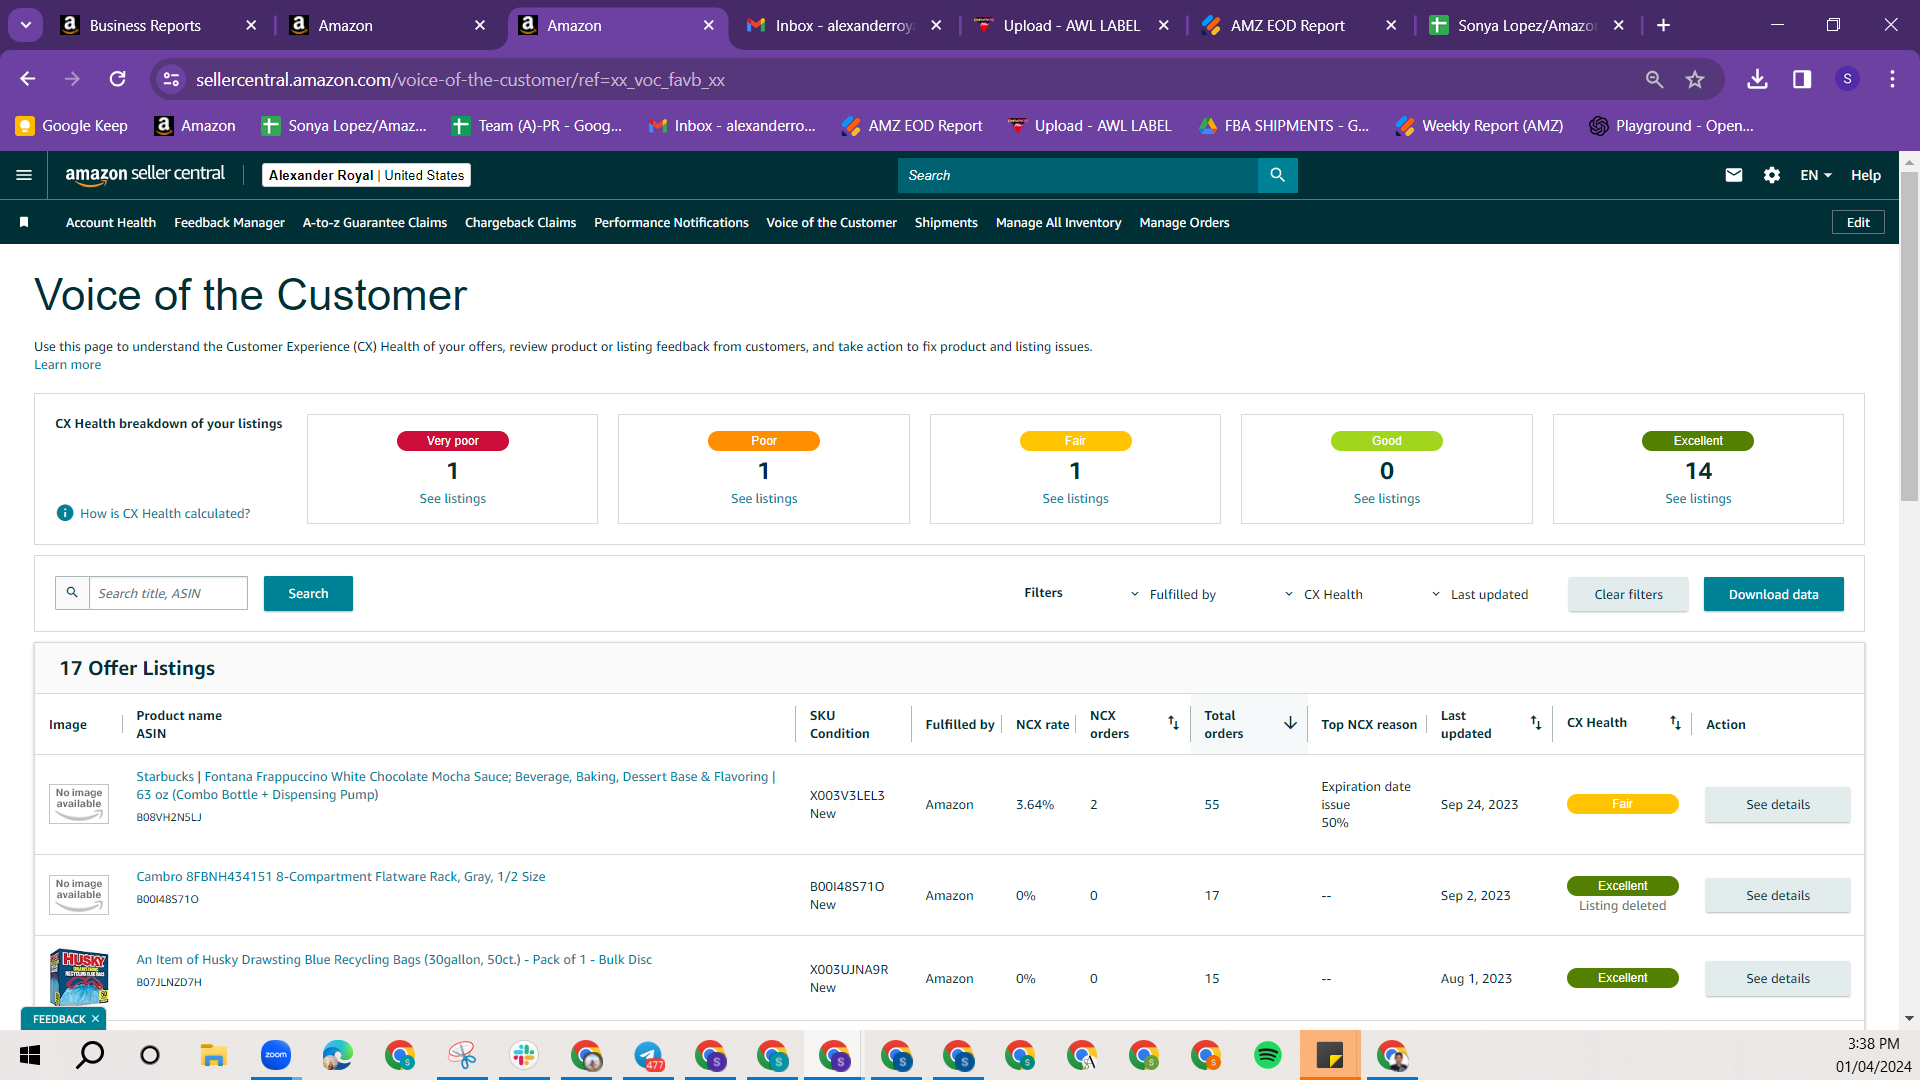The image size is (1920, 1080).
Task: Click the CX Health info icon
Action: coord(65,513)
